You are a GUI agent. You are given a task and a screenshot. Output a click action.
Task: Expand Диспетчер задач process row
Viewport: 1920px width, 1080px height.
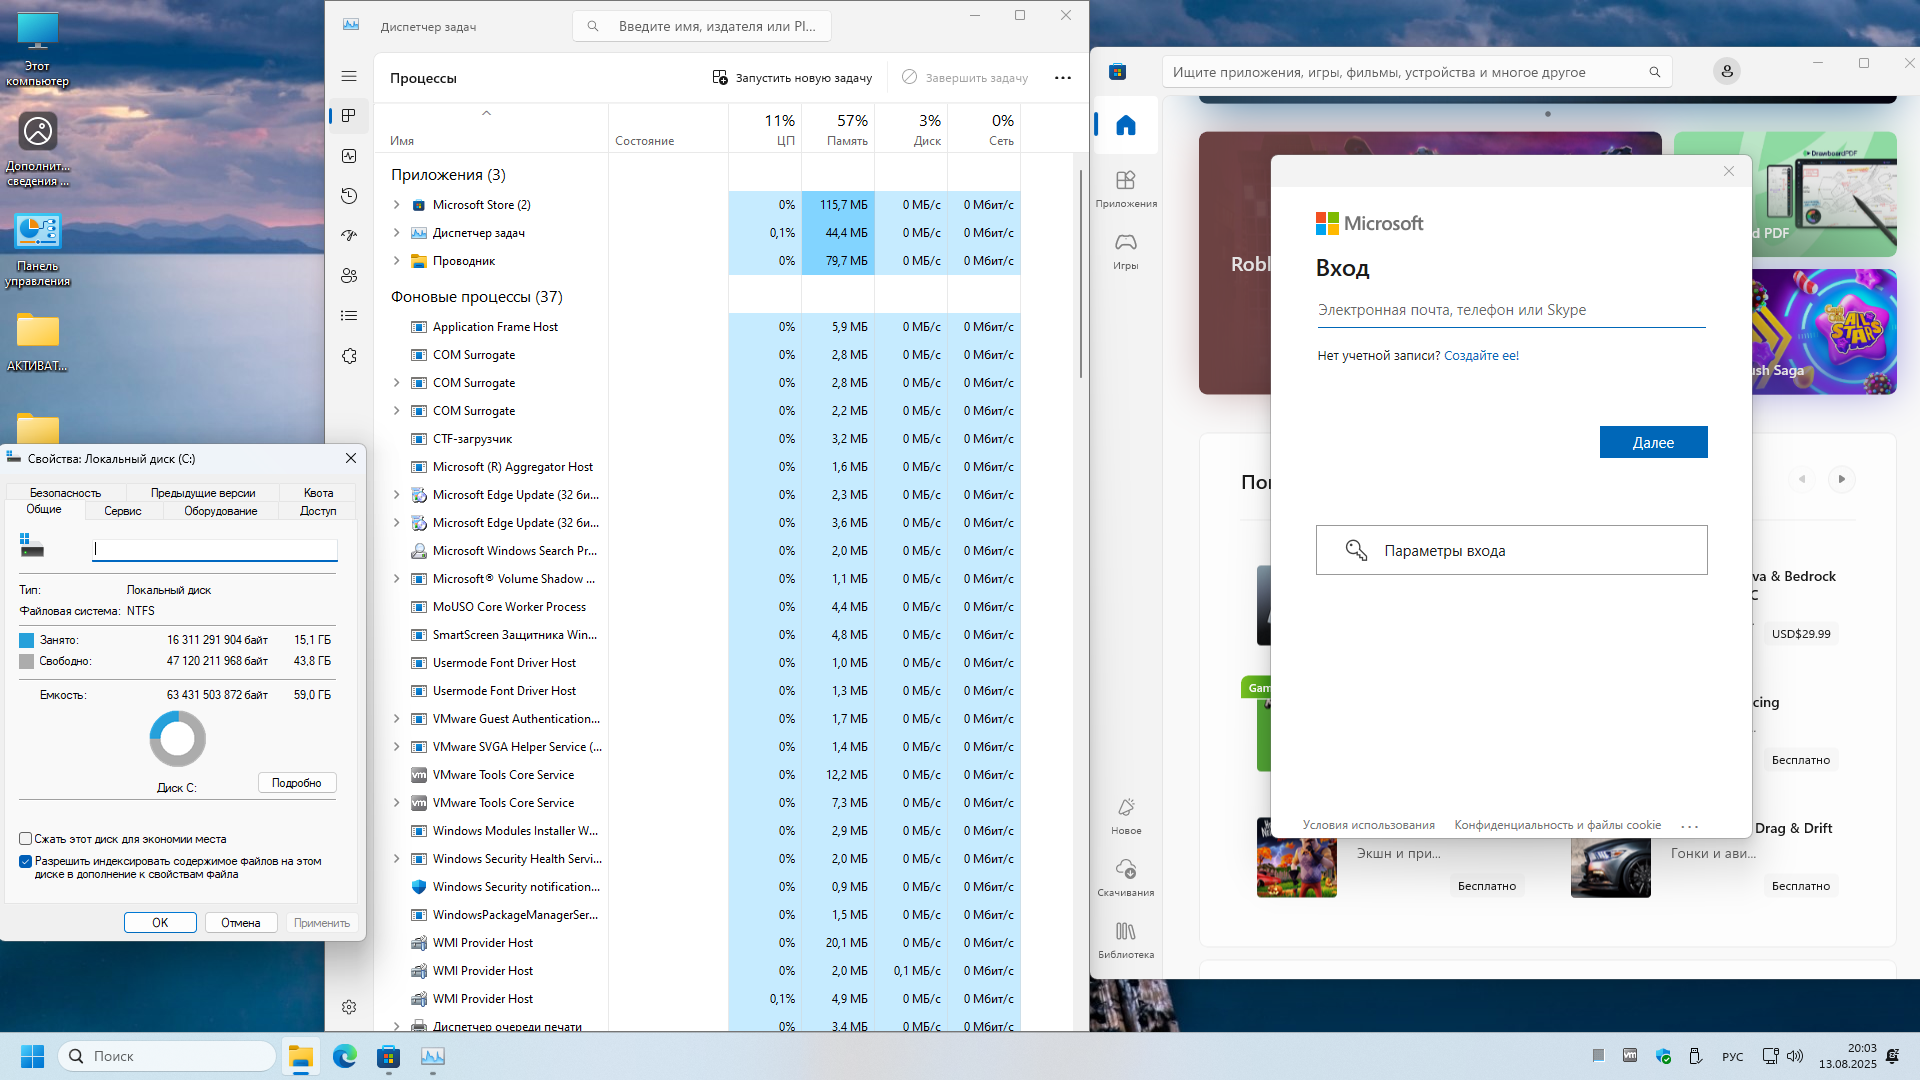[x=397, y=233]
